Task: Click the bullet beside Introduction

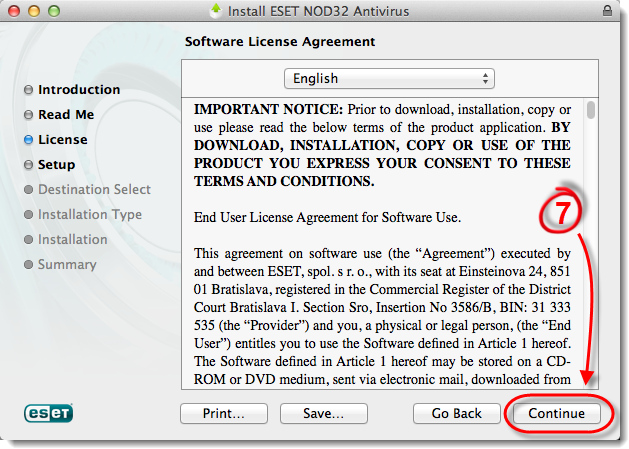Action: (x=28, y=89)
